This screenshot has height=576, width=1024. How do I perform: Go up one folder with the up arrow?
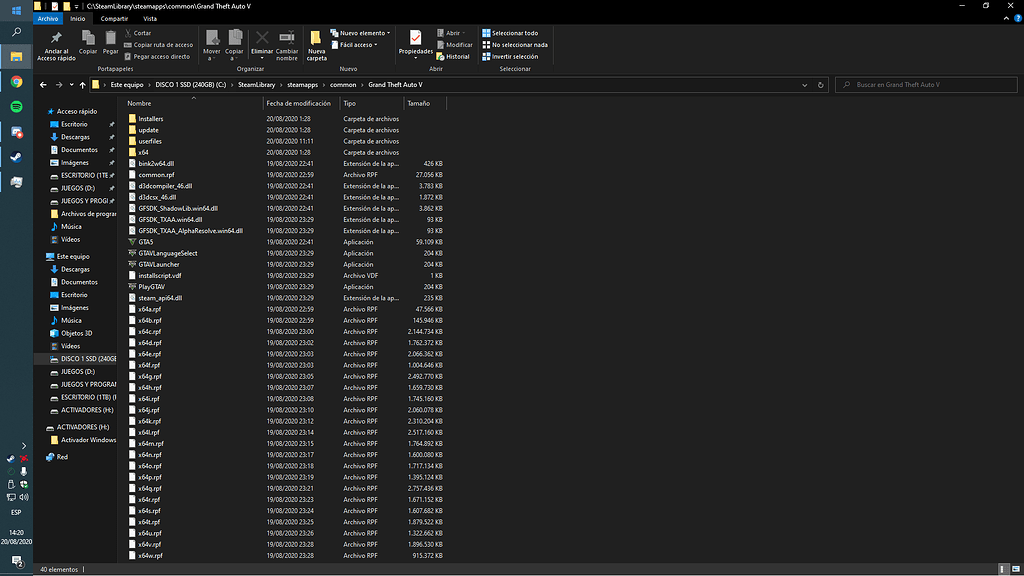(x=82, y=85)
